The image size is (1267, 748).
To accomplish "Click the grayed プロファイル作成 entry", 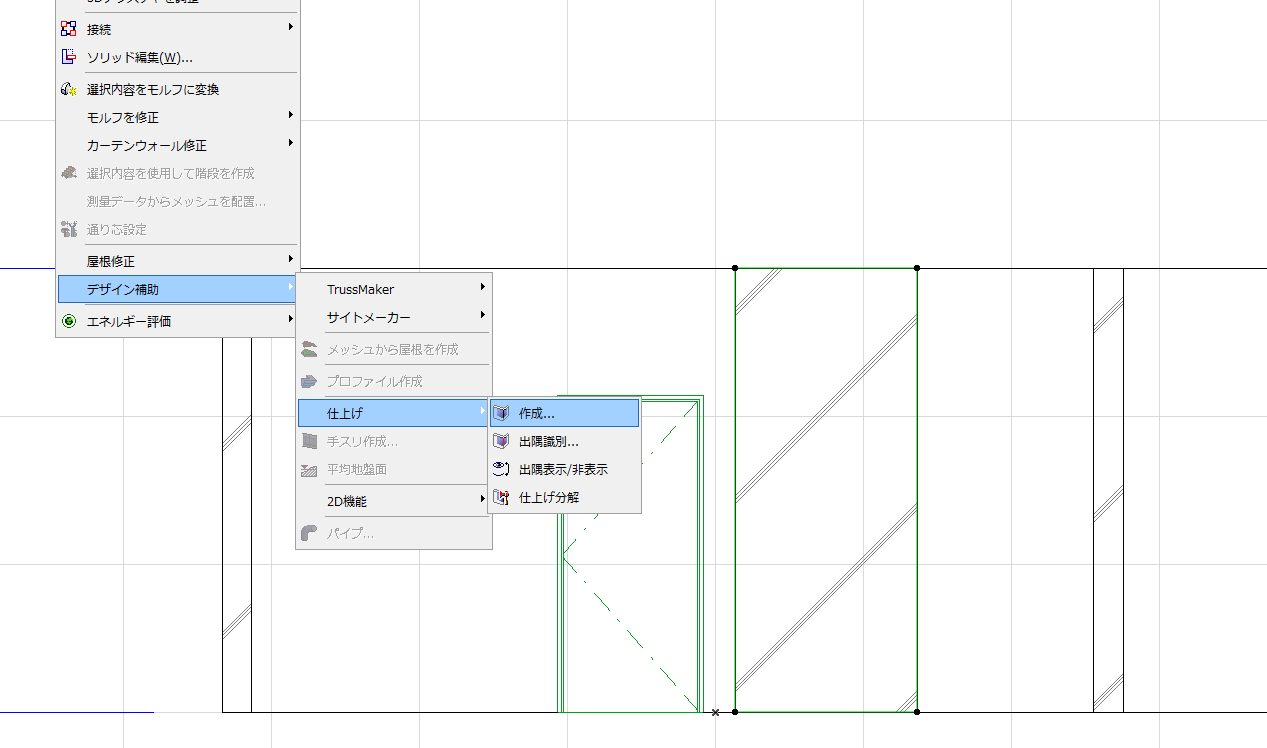I will pyautogui.click(x=394, y=381).
